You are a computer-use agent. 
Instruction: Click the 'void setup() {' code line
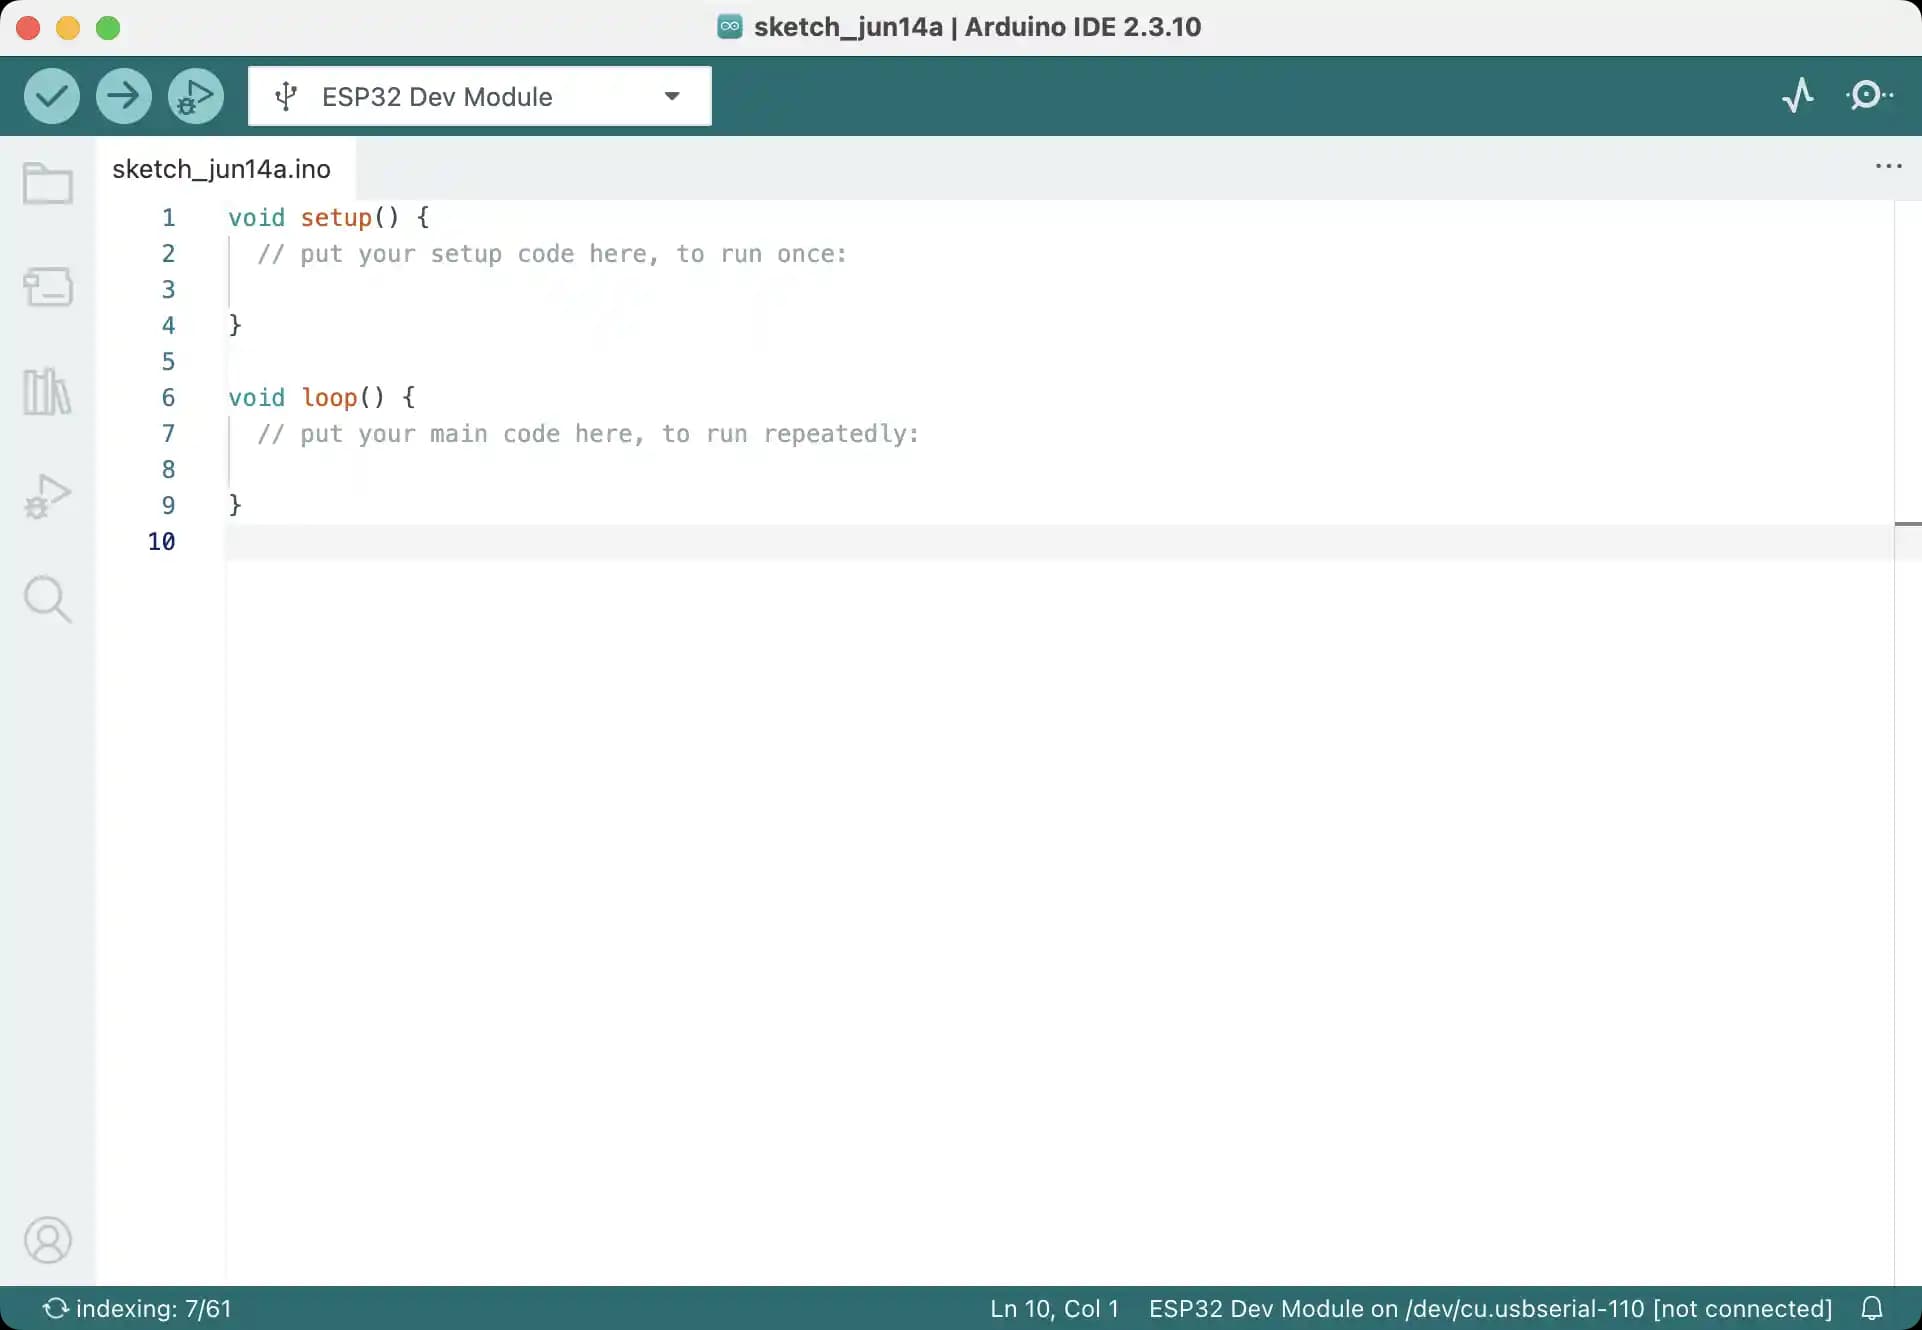[x=329, y=217]
